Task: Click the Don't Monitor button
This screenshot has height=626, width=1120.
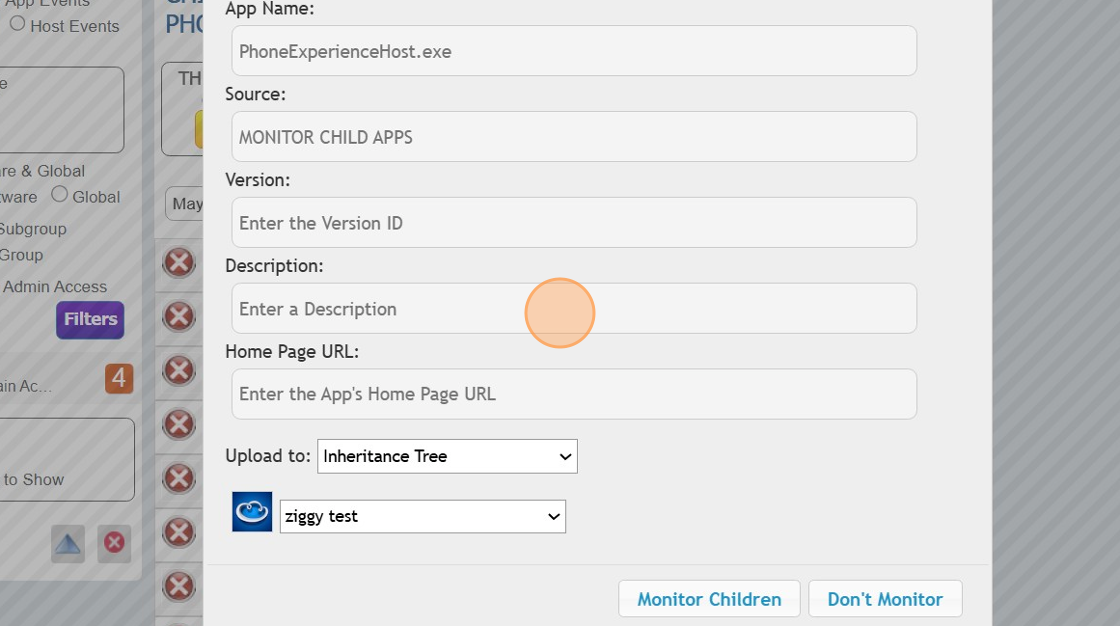Action: 886,598
